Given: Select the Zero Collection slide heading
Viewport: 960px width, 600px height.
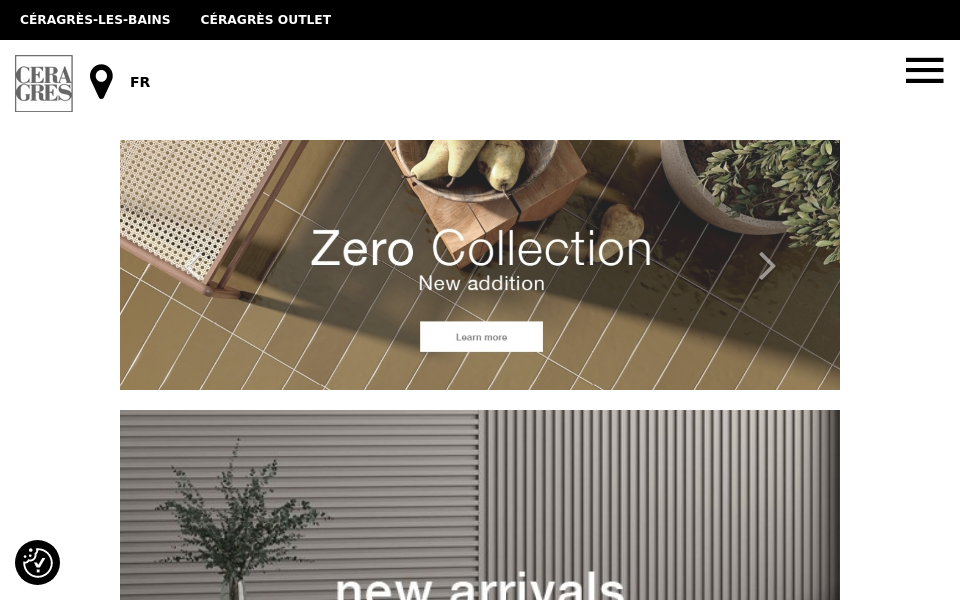Looking at the screenshot, I should coord(481,249).
